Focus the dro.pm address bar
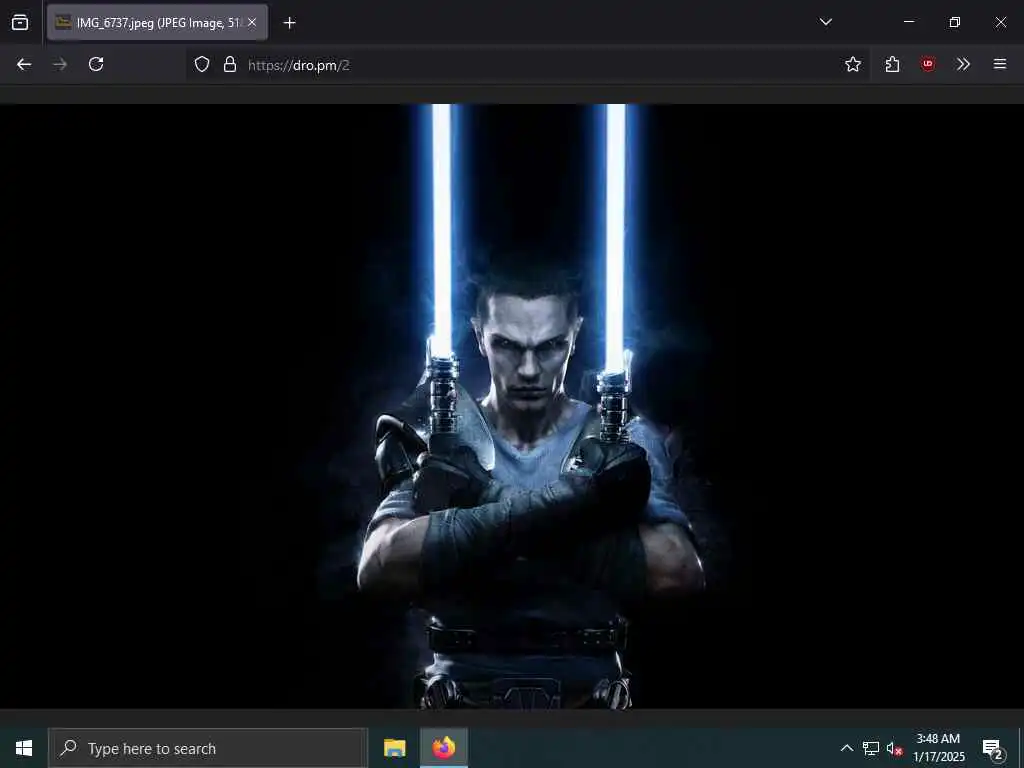This screenshot has width=1024, height=768. tap(527, 65)
